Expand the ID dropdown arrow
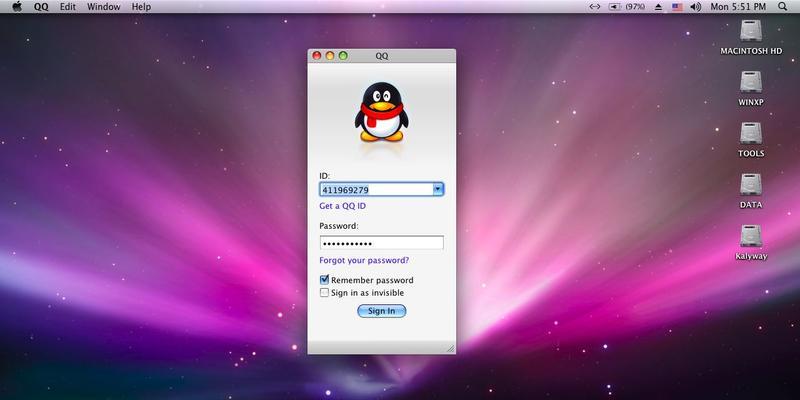The width and height of the screenshot is (800, 400). click(438, 189)
